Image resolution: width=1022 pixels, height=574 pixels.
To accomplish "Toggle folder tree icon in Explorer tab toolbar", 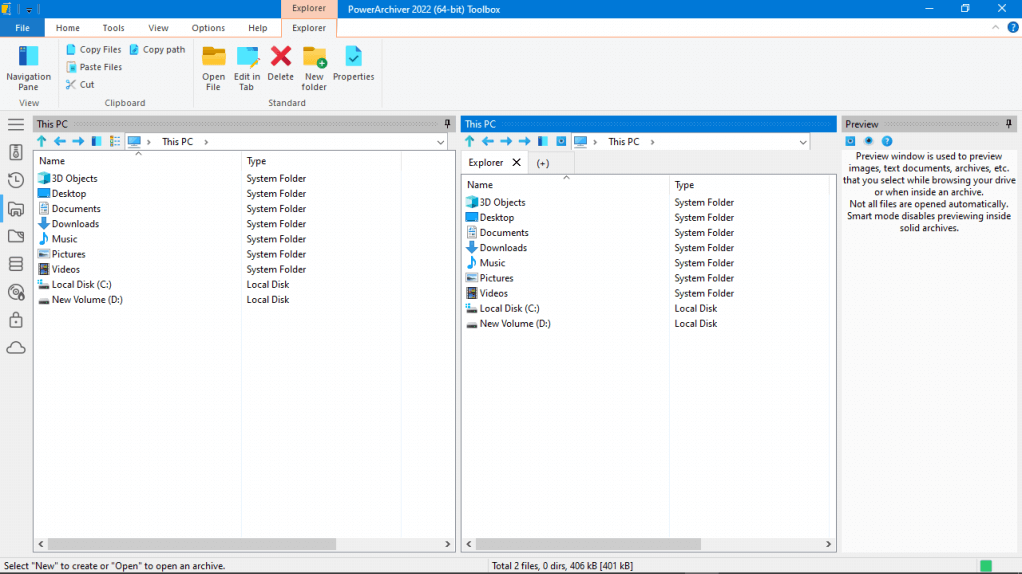I will point(542,141).
